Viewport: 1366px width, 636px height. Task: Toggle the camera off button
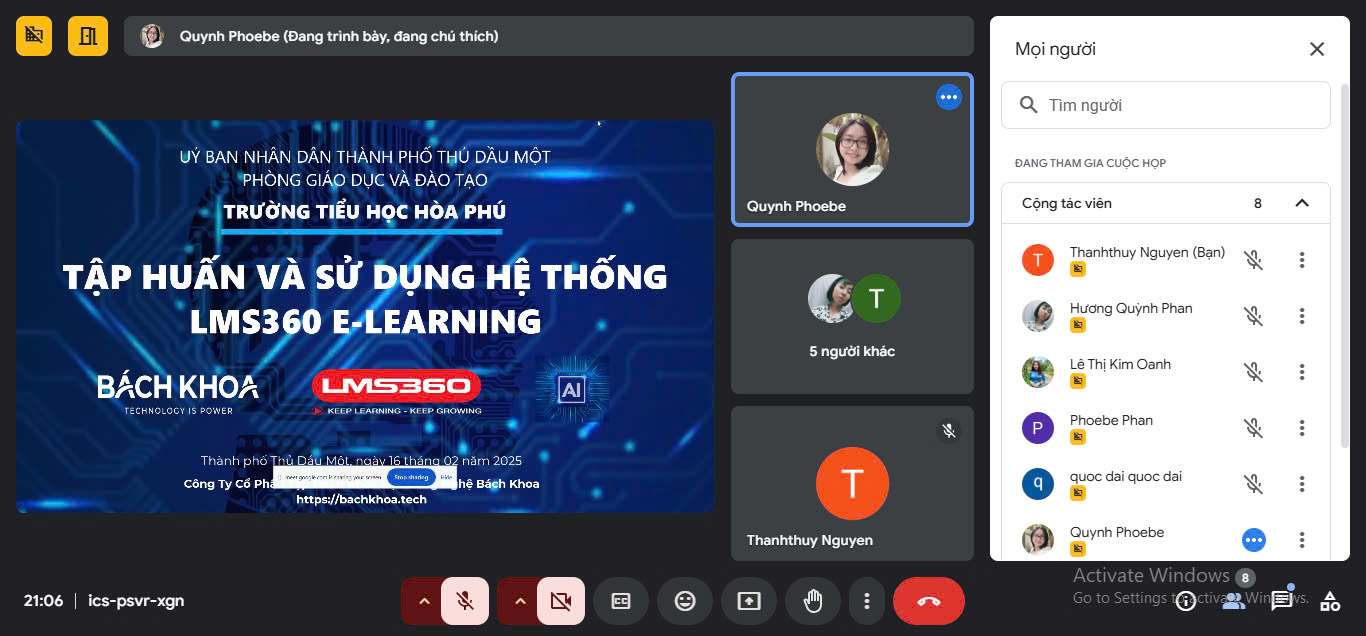(560, 601)
